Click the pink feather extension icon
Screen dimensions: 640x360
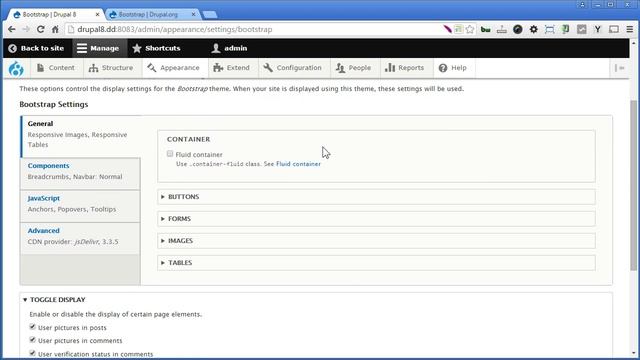pyautogui.click(x=447, y=29)
